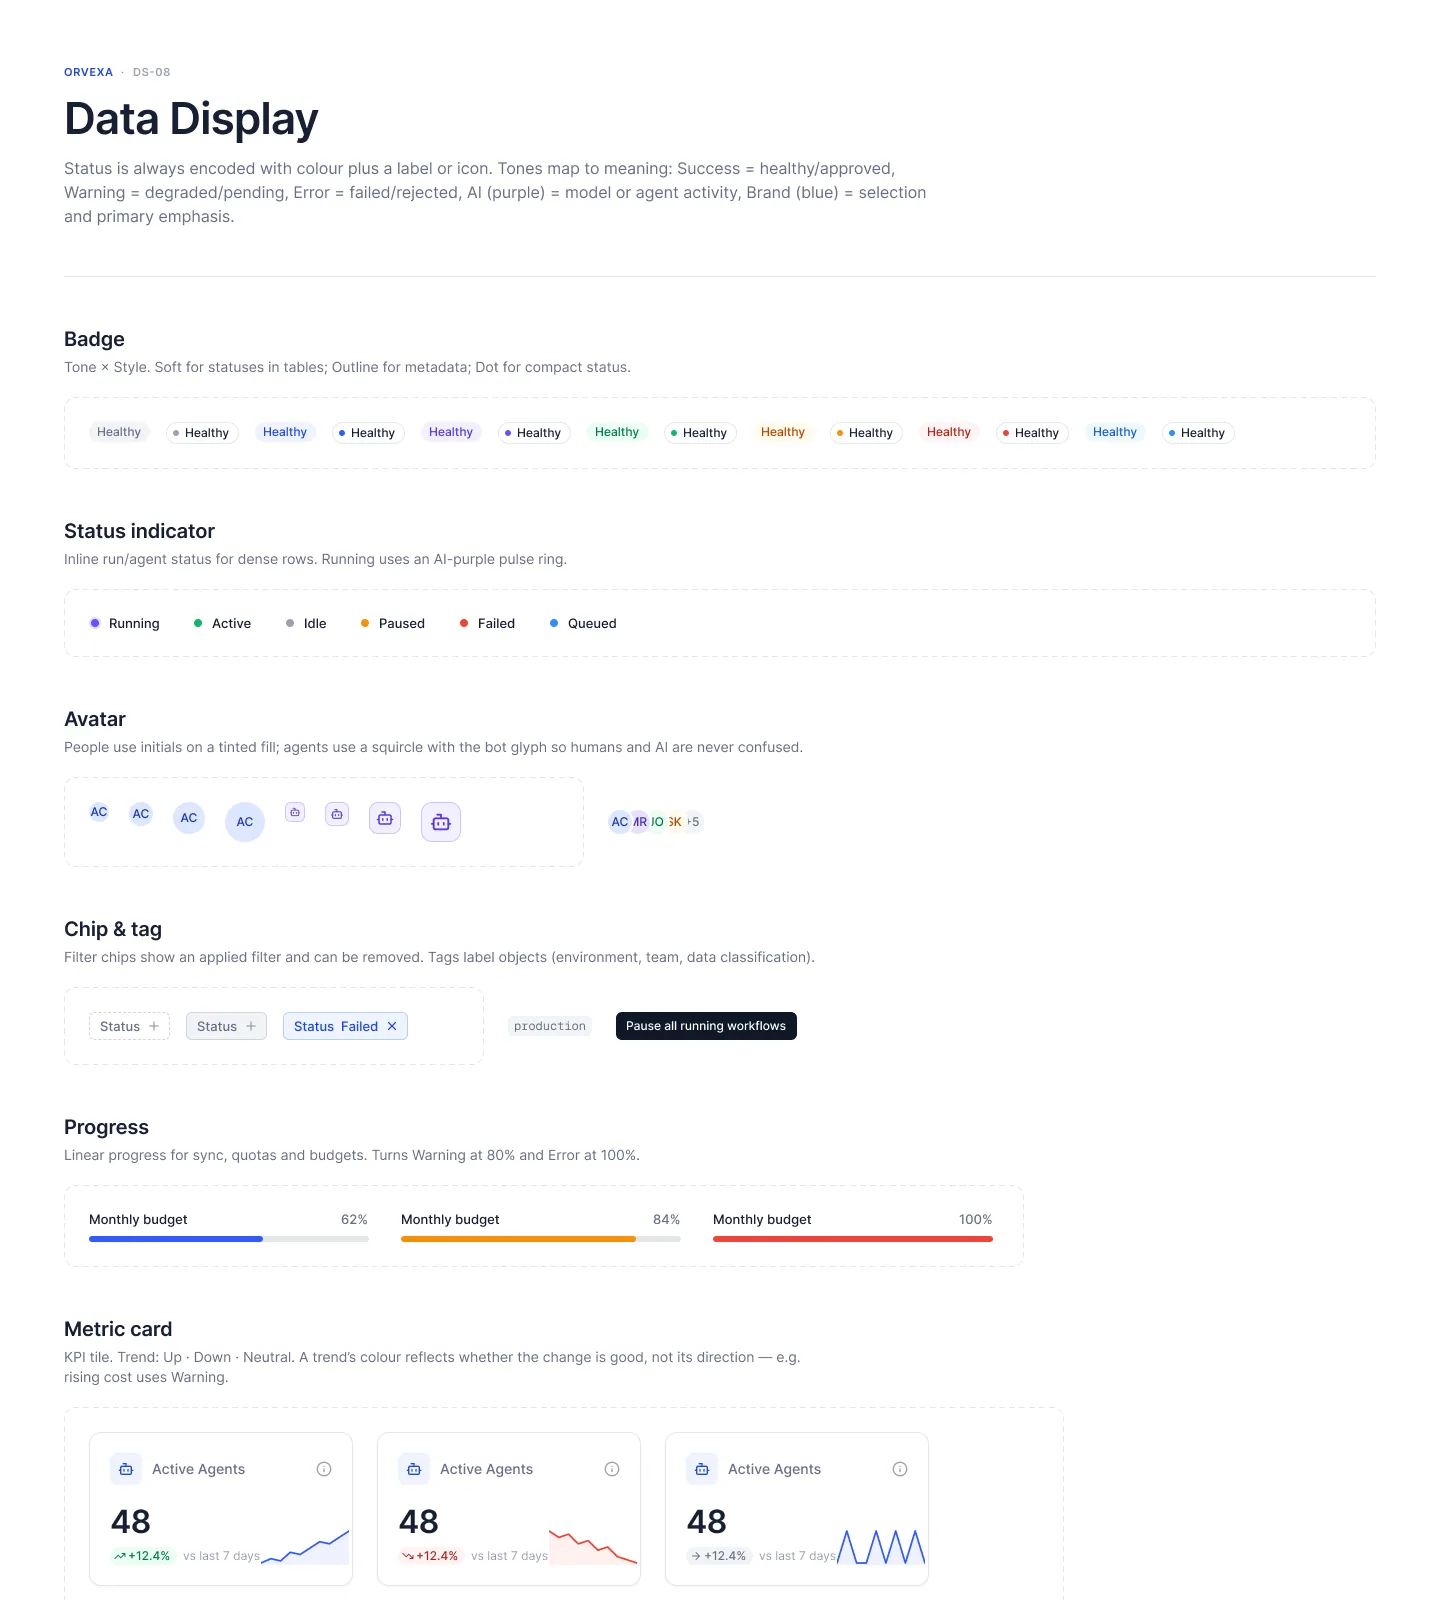The image size is (1440, 1600).
Task: Click the 84% budget value
Action: (x=666, y=1219)
